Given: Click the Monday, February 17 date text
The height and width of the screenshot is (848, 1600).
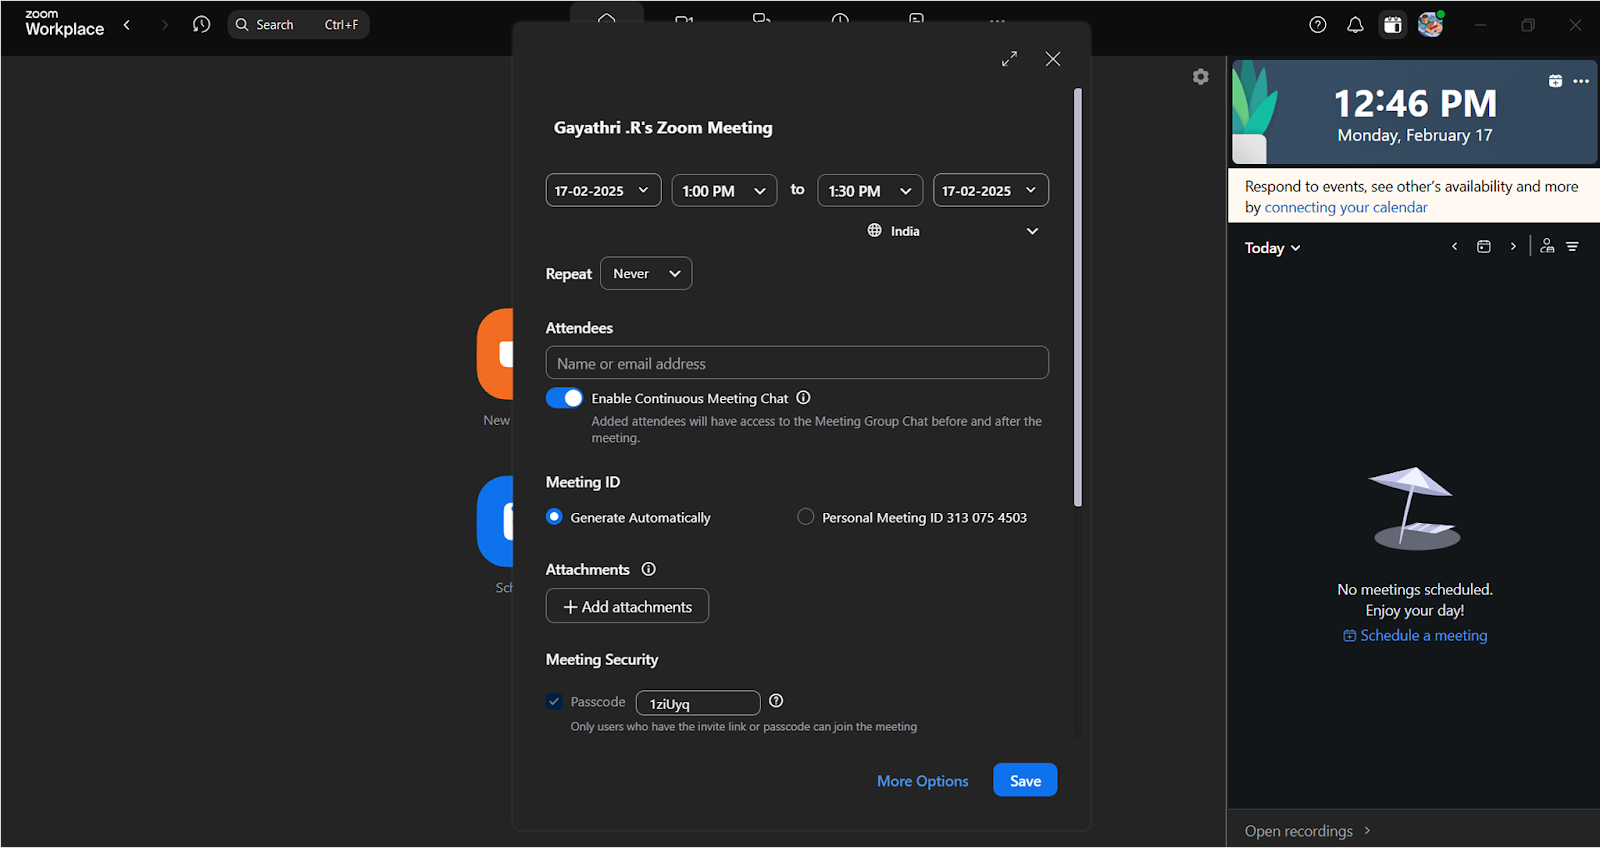Looking at the screenshot, I should point(1415,136).
